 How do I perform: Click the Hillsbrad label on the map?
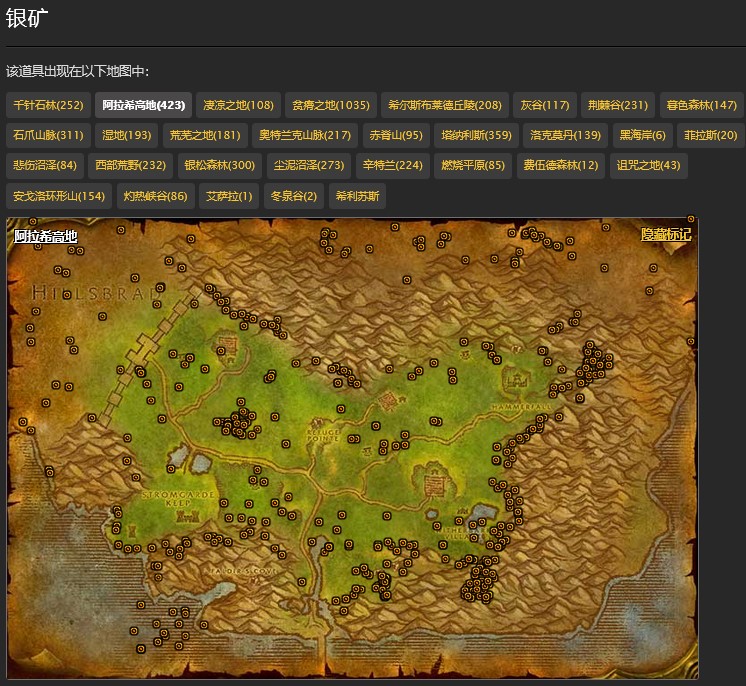click(96, 293)
